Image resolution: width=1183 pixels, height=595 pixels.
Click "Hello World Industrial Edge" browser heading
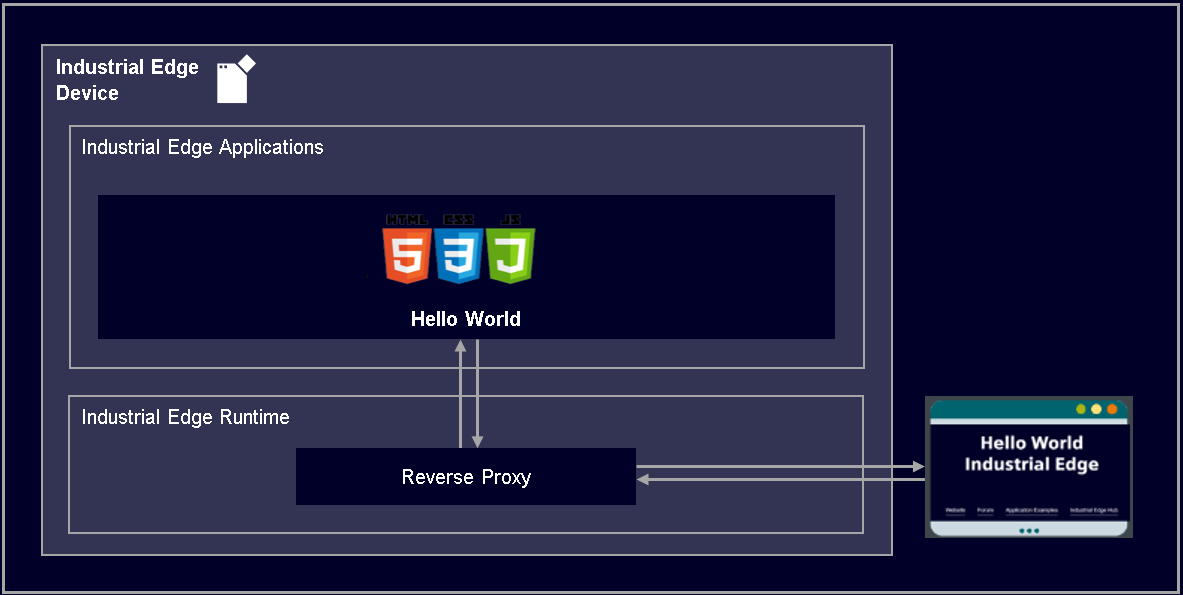click(1031, 453)
